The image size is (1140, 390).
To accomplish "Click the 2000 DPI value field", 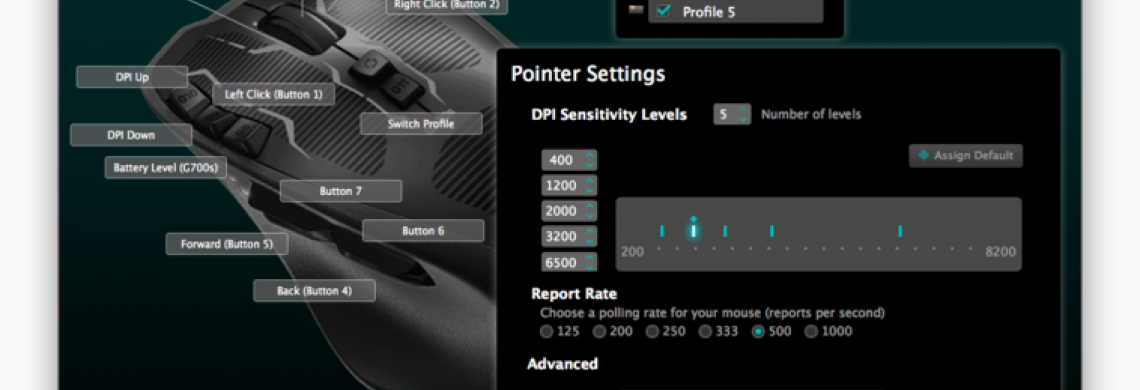I will click(x=569, y=211).
